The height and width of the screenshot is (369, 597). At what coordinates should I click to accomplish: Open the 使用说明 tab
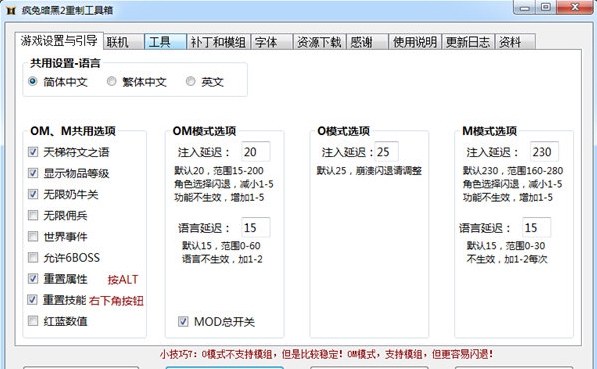(415, 42)
